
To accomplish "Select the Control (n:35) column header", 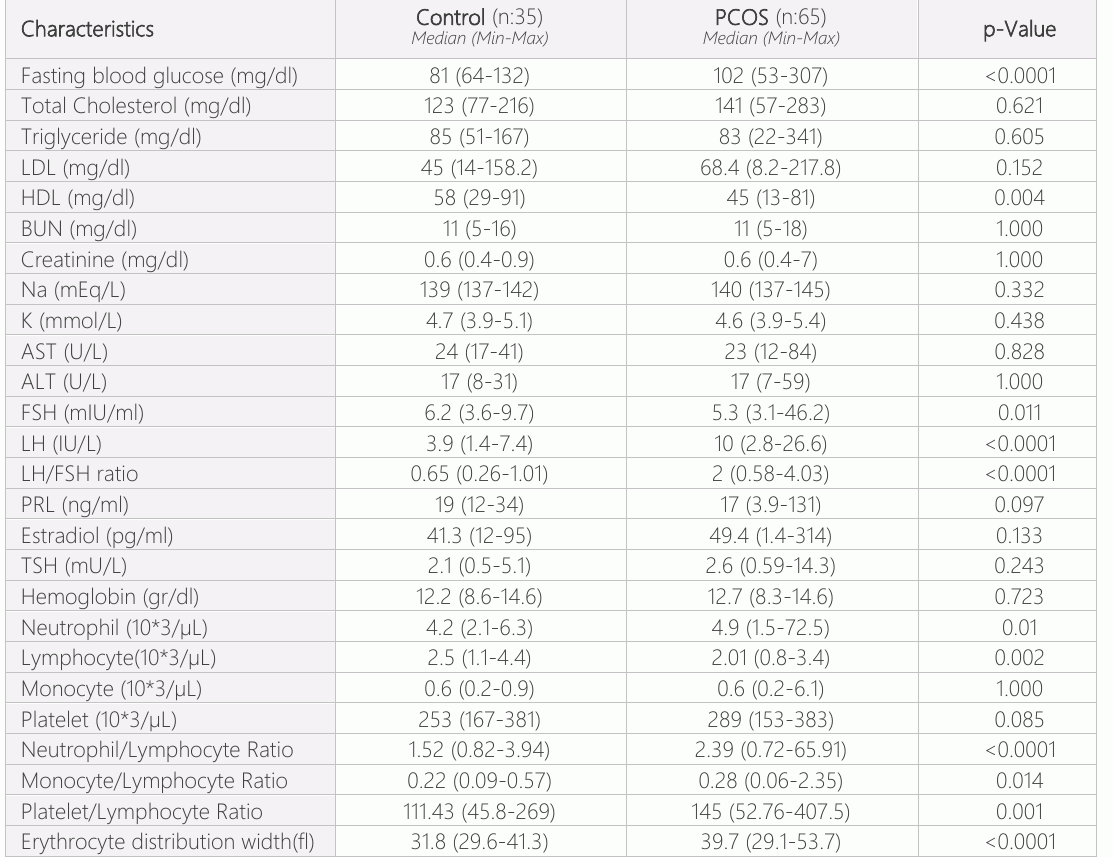I will click(480, 17).
